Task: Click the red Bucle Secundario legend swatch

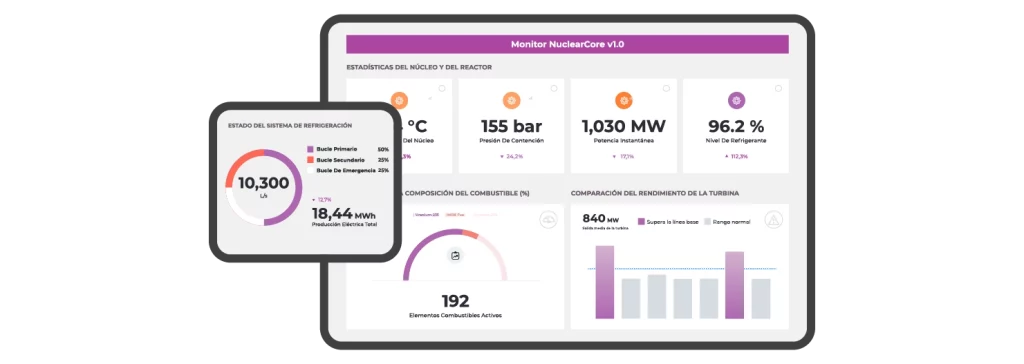Action: tap(310, 159)
